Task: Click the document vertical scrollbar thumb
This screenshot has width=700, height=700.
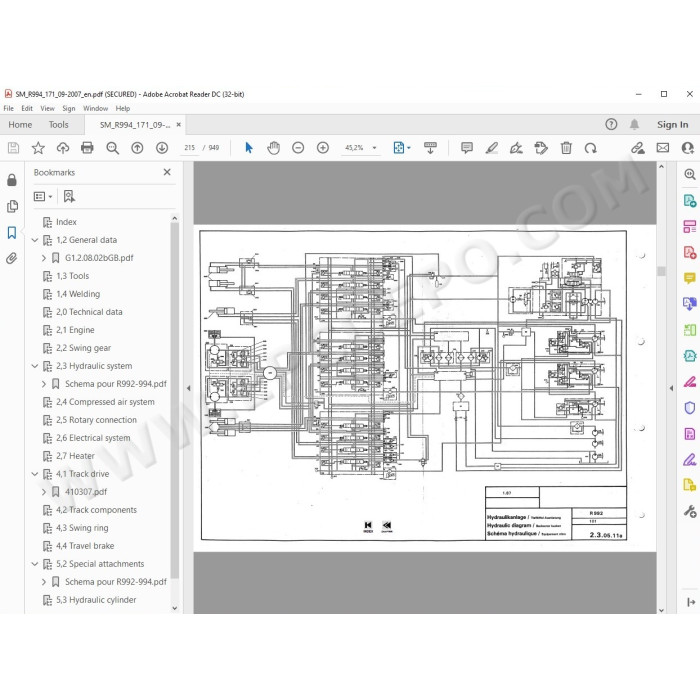Action: tap(661, 271)
